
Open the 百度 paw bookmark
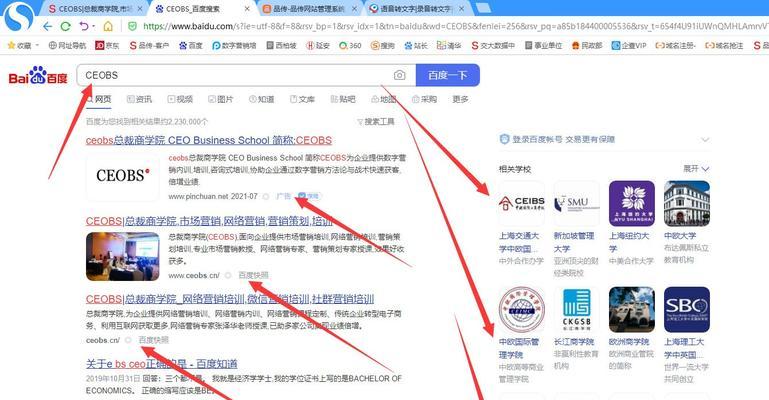pos(191,45)
